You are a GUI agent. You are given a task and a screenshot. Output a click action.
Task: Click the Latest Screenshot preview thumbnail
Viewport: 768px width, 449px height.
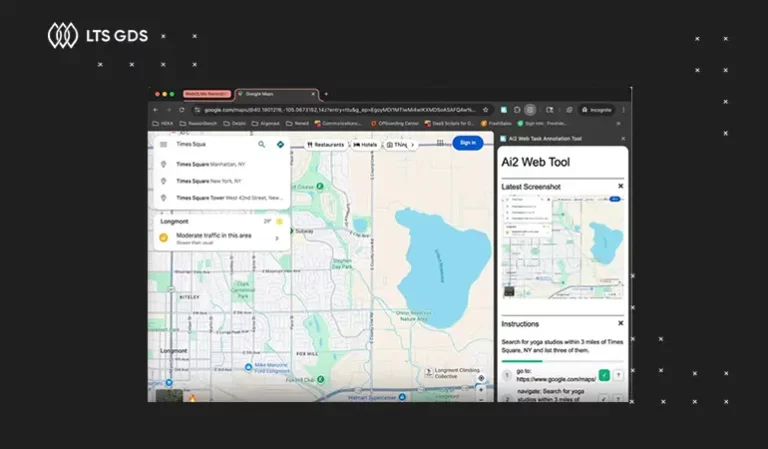coord(562,247)
